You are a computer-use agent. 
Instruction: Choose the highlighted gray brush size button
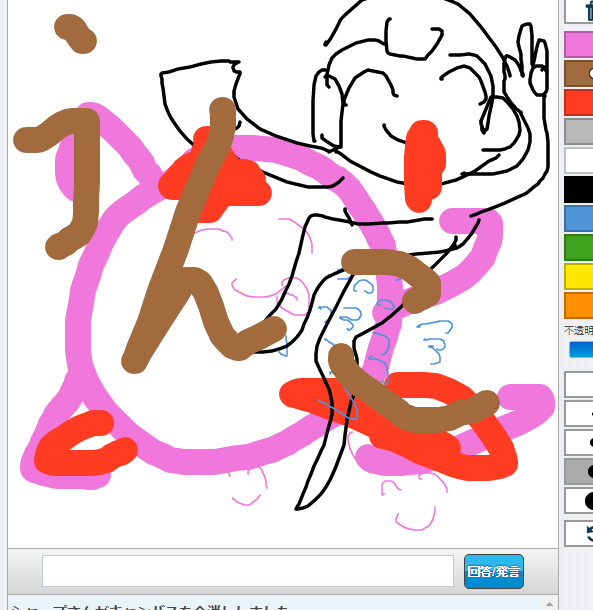(579, 472)
